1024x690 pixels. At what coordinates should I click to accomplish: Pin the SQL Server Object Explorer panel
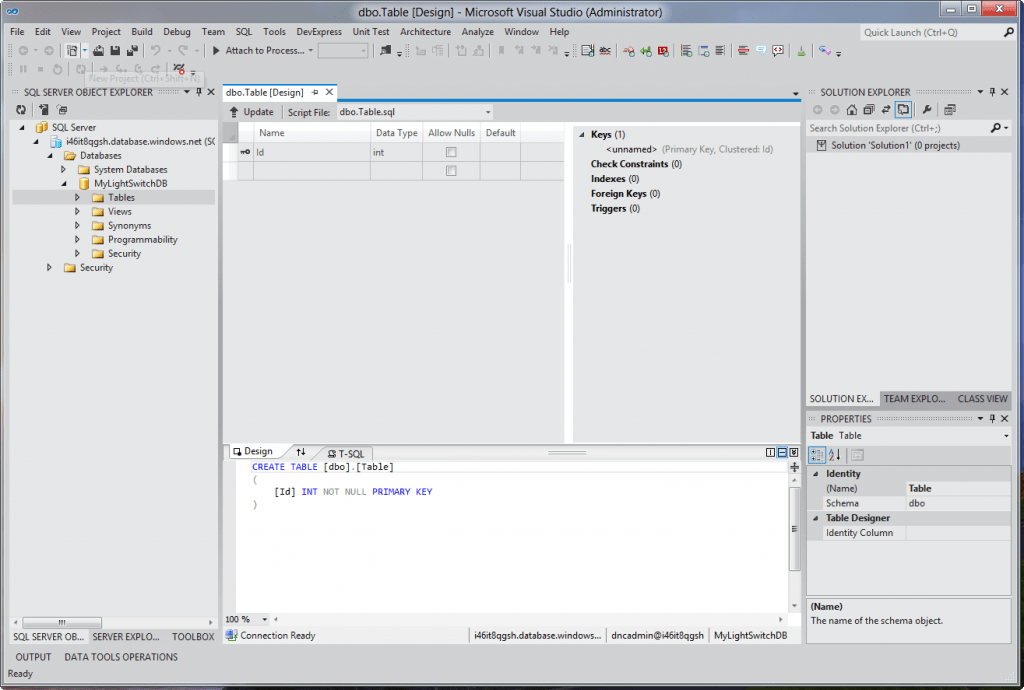click(x=199, y=92)
